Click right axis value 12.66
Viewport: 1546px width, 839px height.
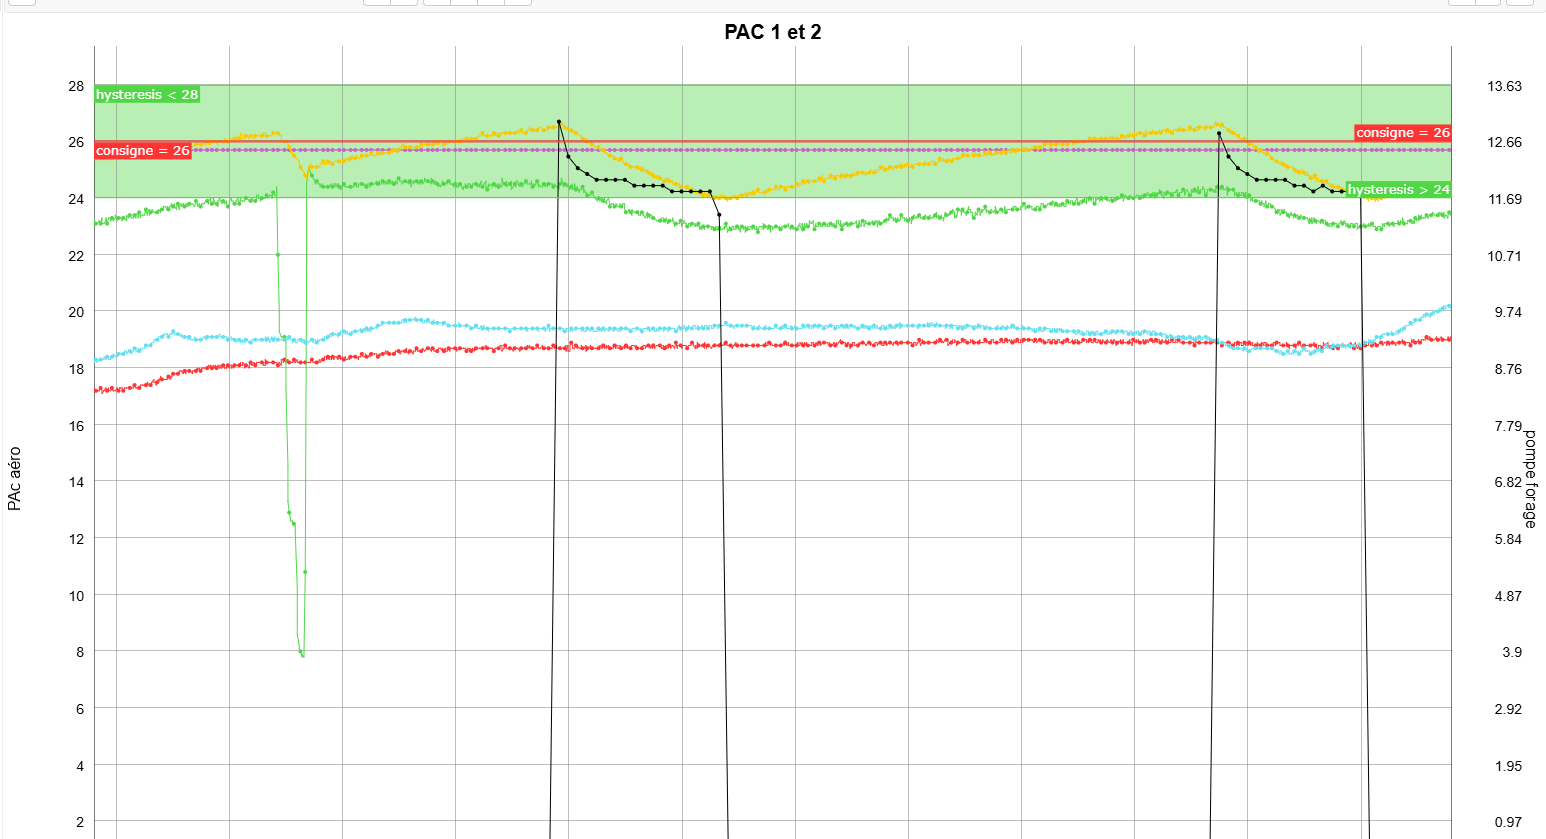[1504, 142]
